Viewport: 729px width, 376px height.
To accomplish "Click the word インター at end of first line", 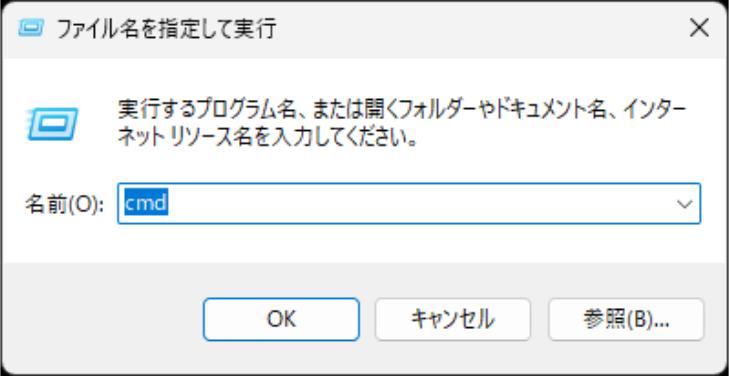I will click(x=654, y=111).
